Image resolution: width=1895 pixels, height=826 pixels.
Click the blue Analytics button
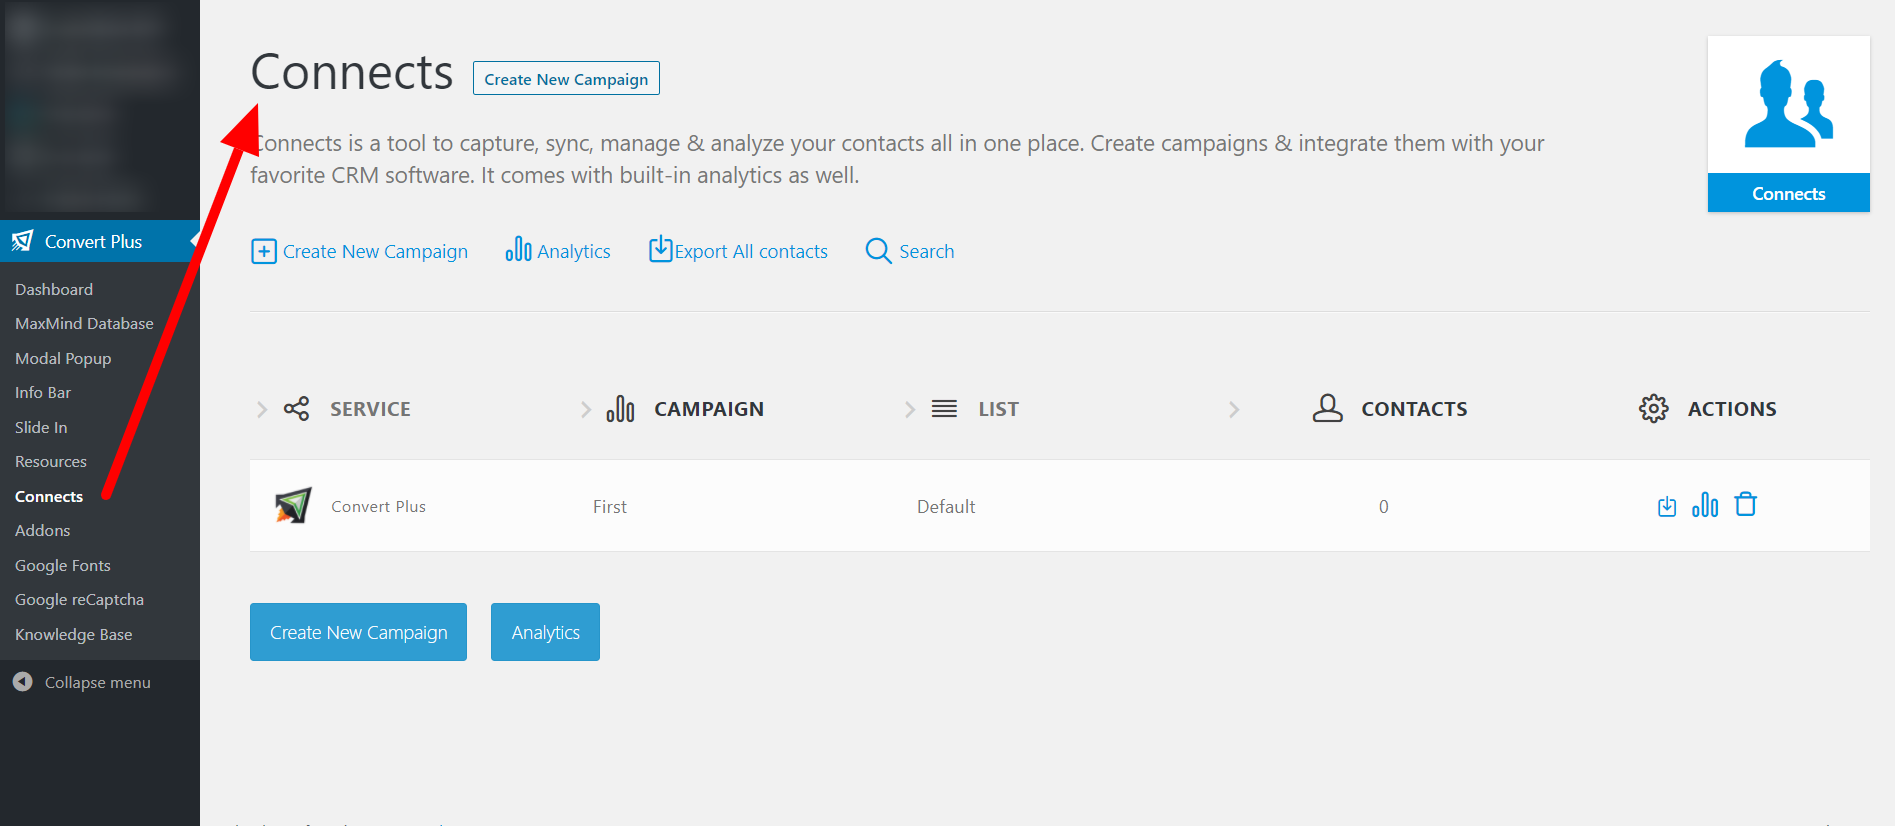click(545, 632)
